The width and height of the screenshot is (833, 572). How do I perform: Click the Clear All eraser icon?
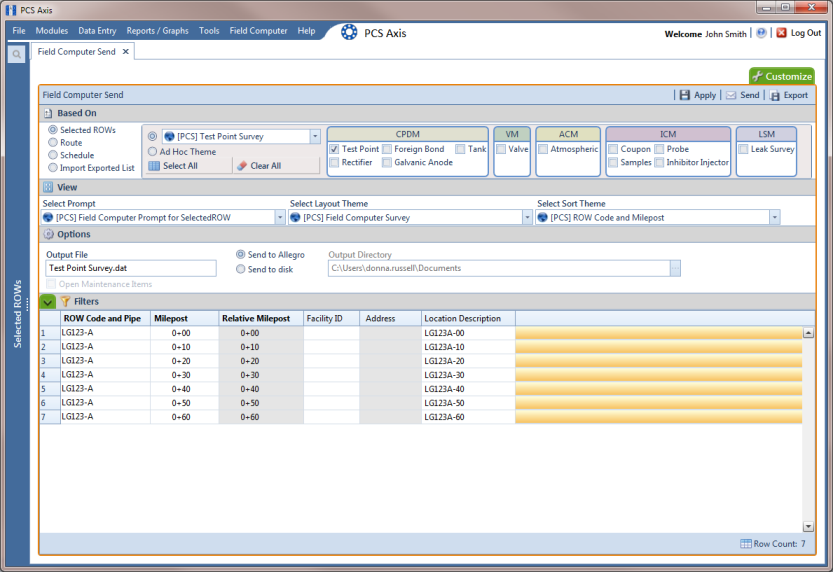point(242,166)
